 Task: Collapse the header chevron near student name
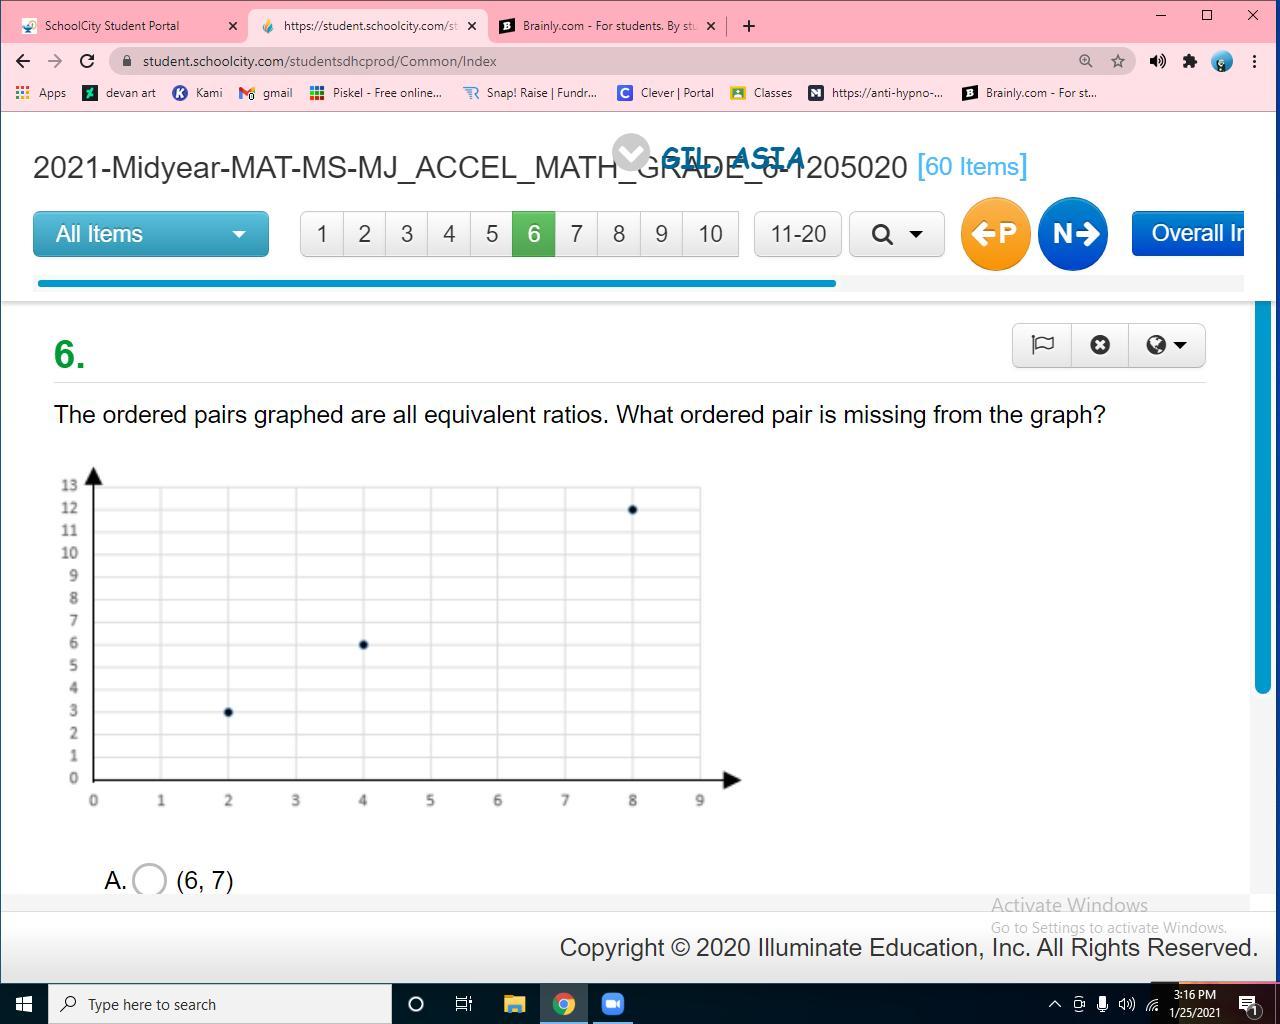631,153
